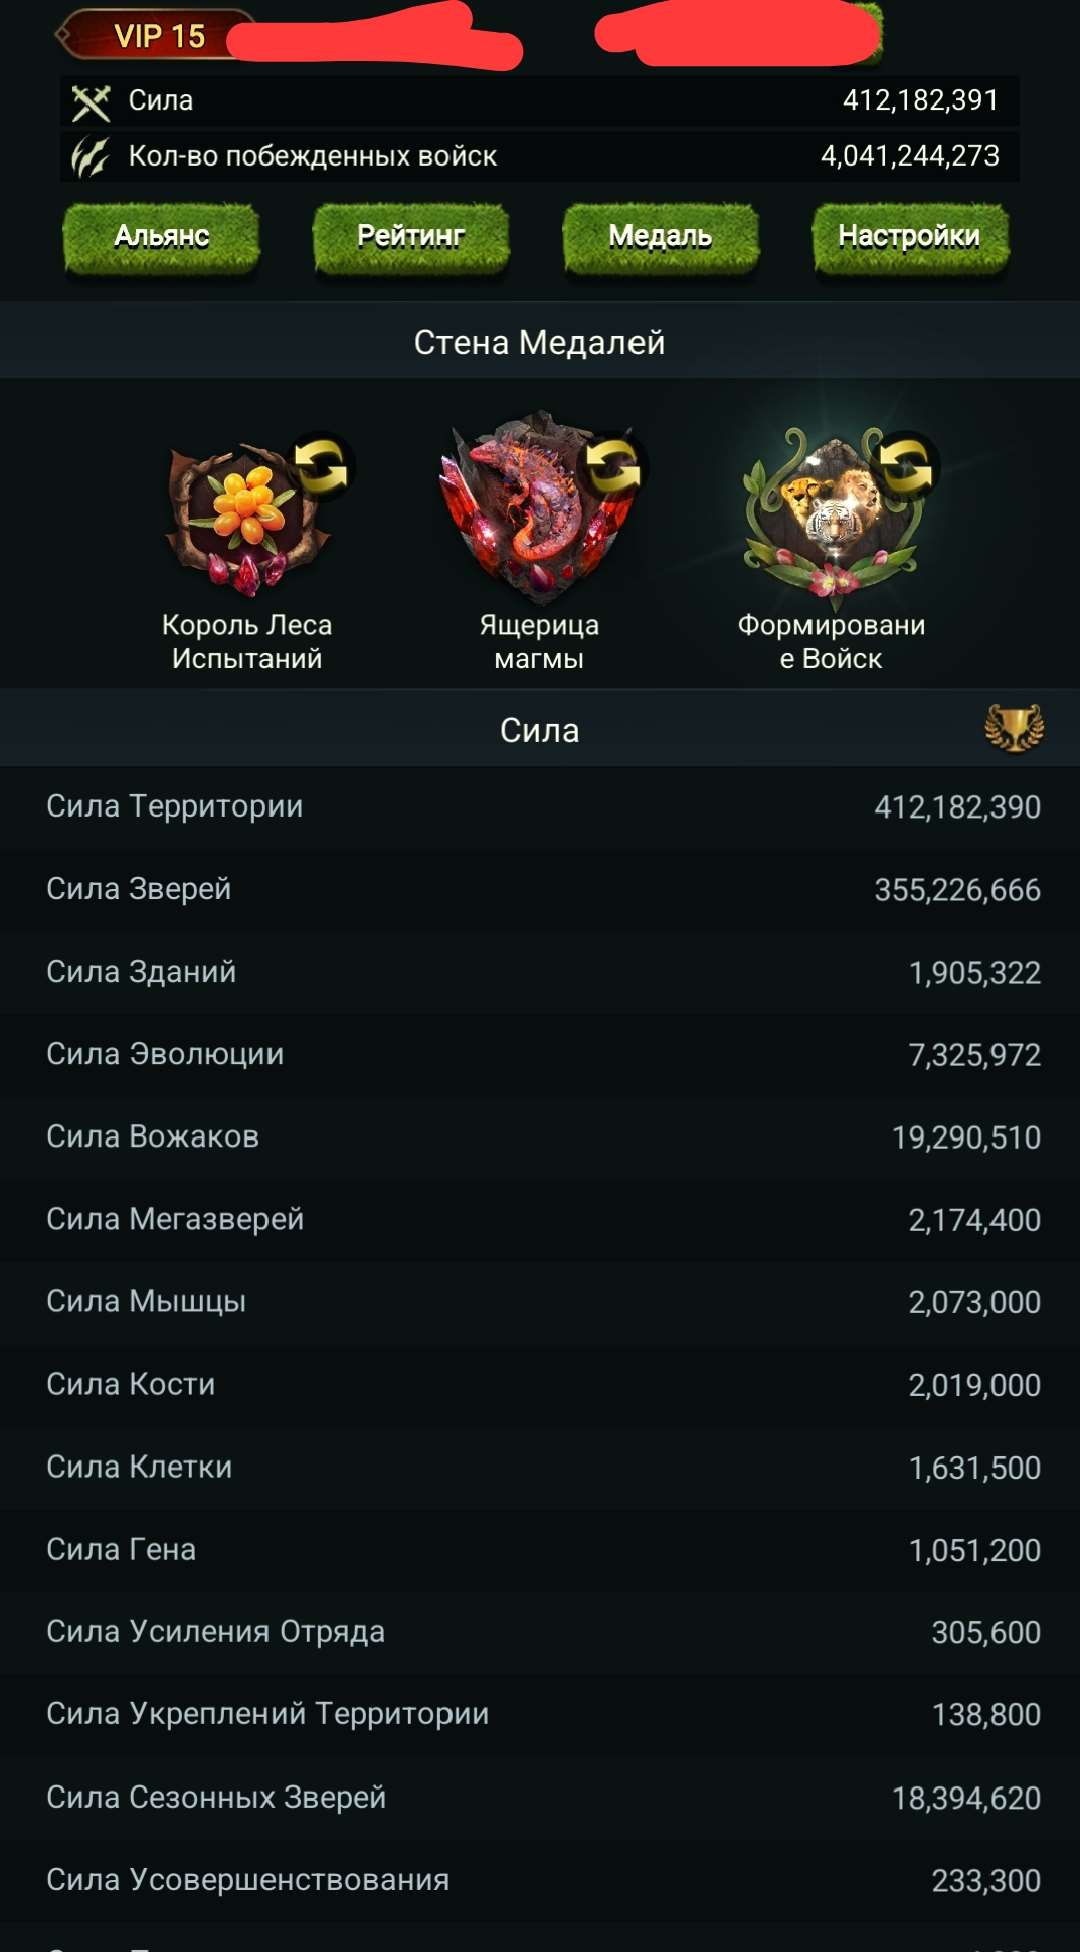Click the crossed swords Сила icon
This screenshot has height=1952, width=1080.
[x=91, y=101]
